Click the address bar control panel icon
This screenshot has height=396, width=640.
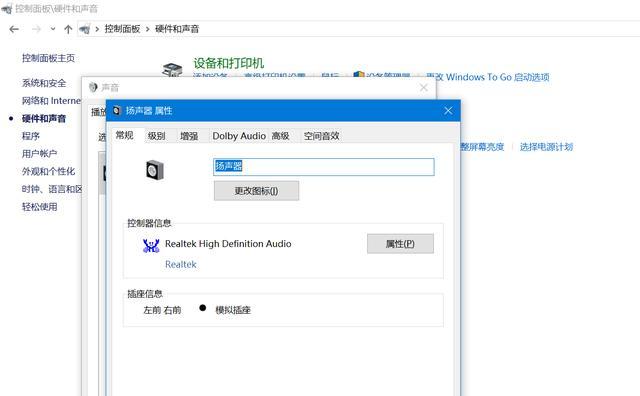(84, 29)
